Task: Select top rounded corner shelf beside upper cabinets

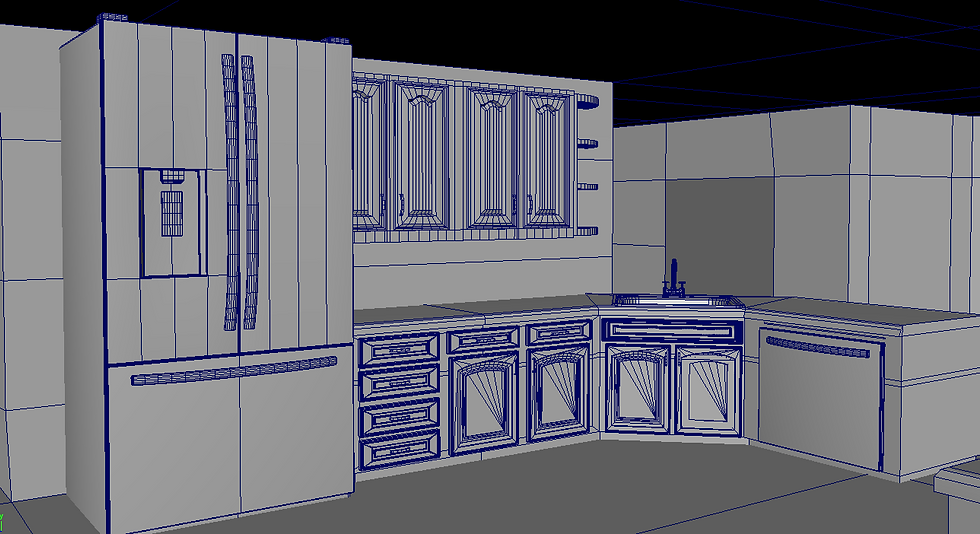Action: [588, 101]
